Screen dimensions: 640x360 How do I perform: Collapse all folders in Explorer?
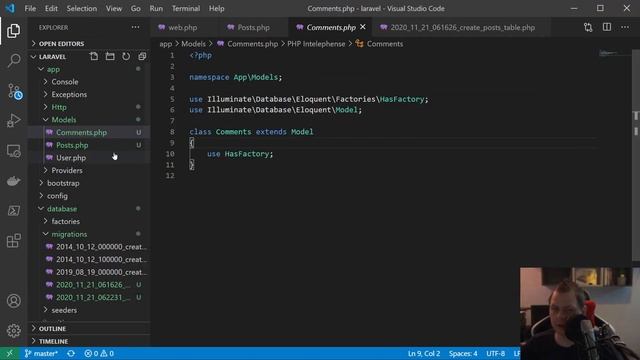tap(142, 56)
